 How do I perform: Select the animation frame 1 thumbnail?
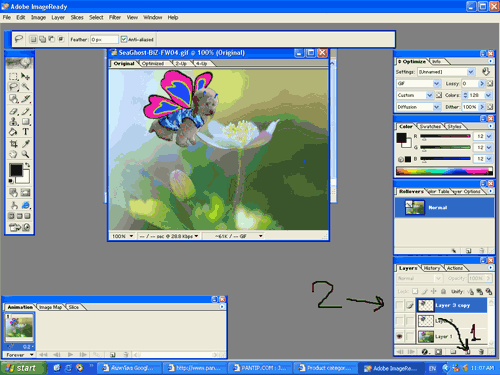tap(20, 328)
